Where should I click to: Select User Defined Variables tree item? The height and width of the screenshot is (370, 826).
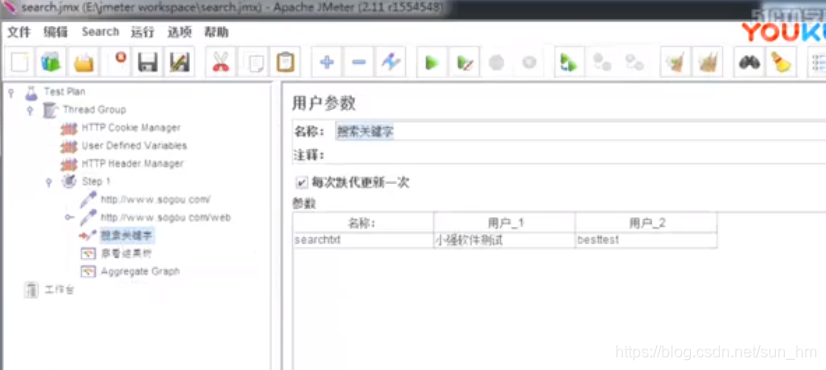pos(134,145)
